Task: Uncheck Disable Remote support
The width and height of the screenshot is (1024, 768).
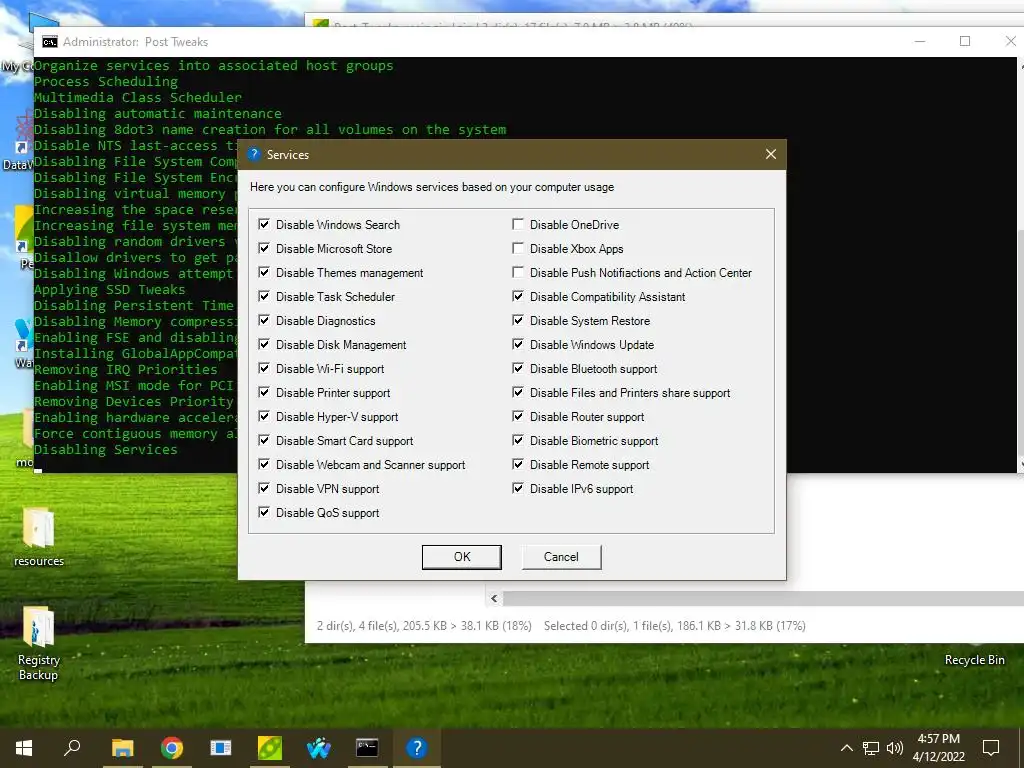Action: coord(518,464)
